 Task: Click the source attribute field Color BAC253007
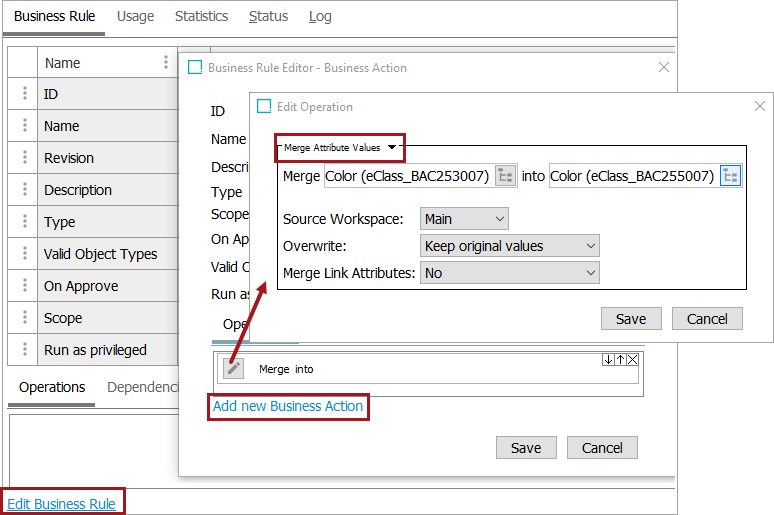pyautogui.click(x=407, y=176)
